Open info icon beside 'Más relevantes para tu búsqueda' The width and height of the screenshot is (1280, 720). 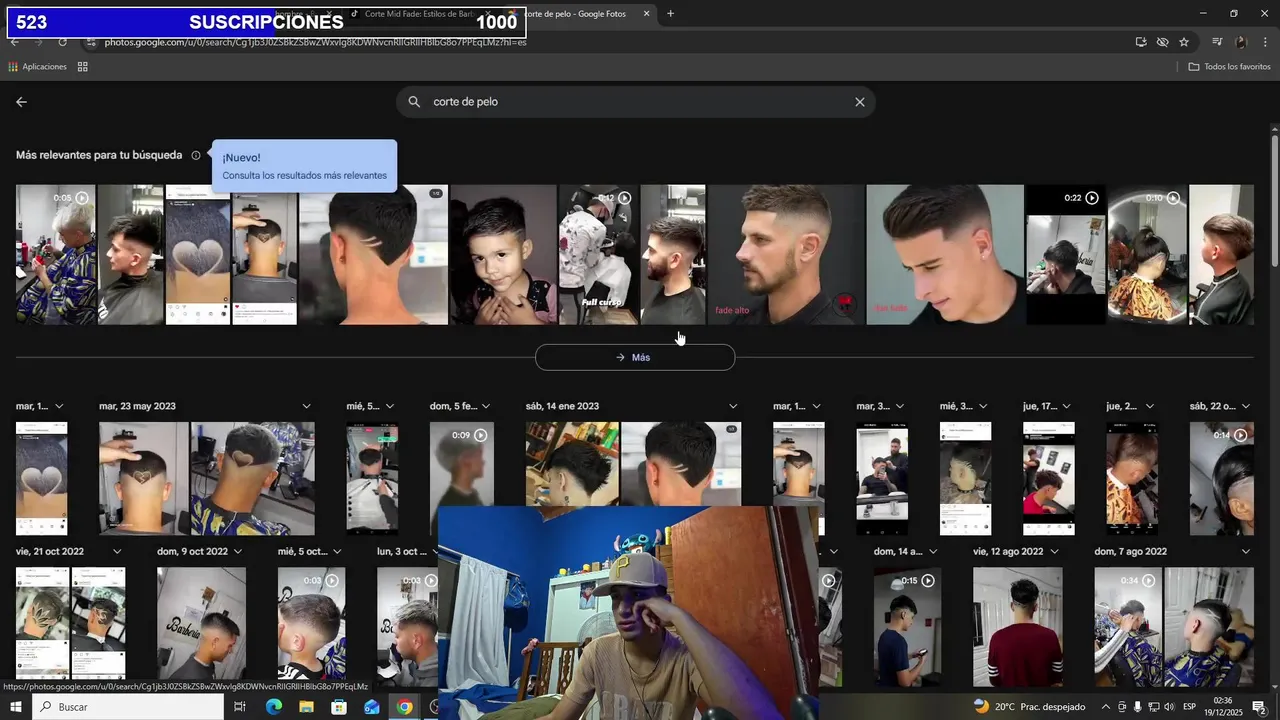[x=196, y=155]
